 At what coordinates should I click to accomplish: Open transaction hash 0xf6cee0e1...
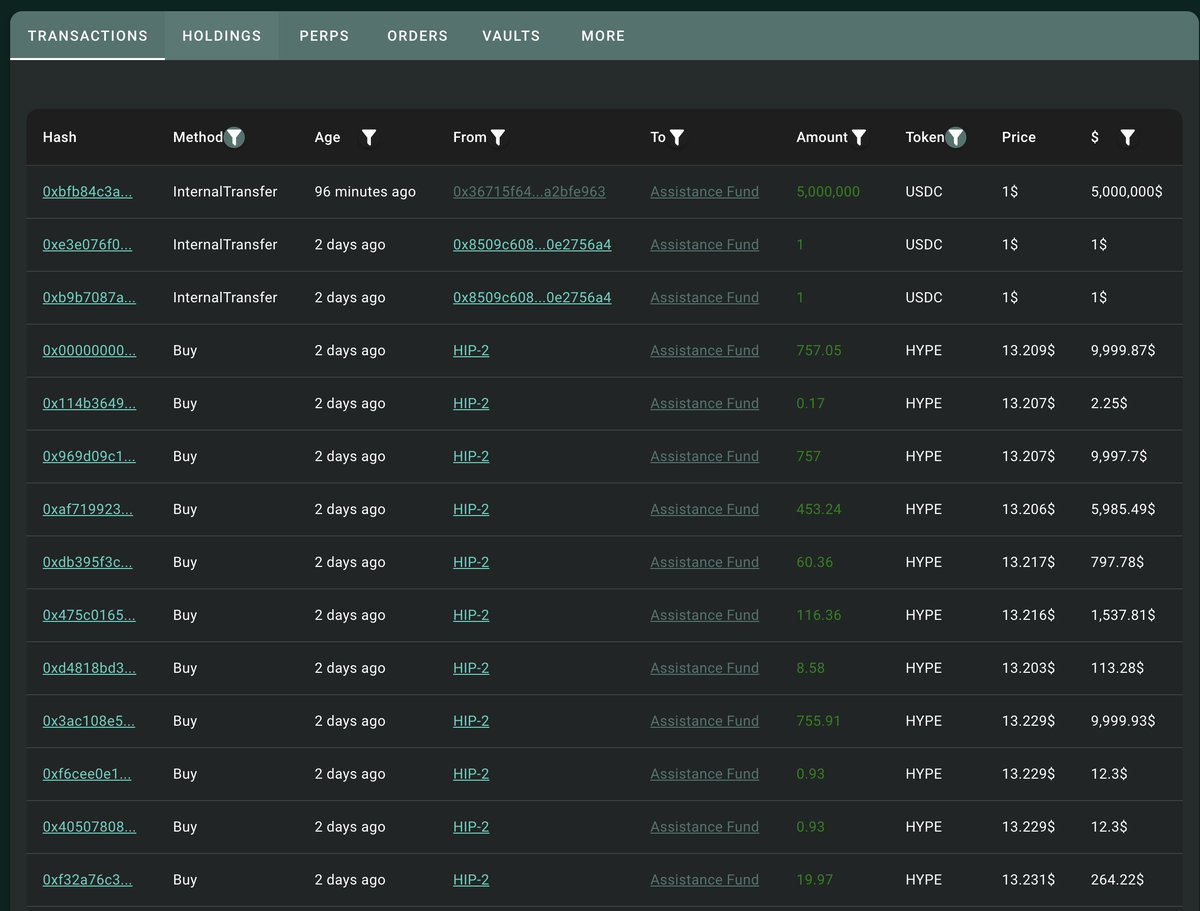pos(88,775)
